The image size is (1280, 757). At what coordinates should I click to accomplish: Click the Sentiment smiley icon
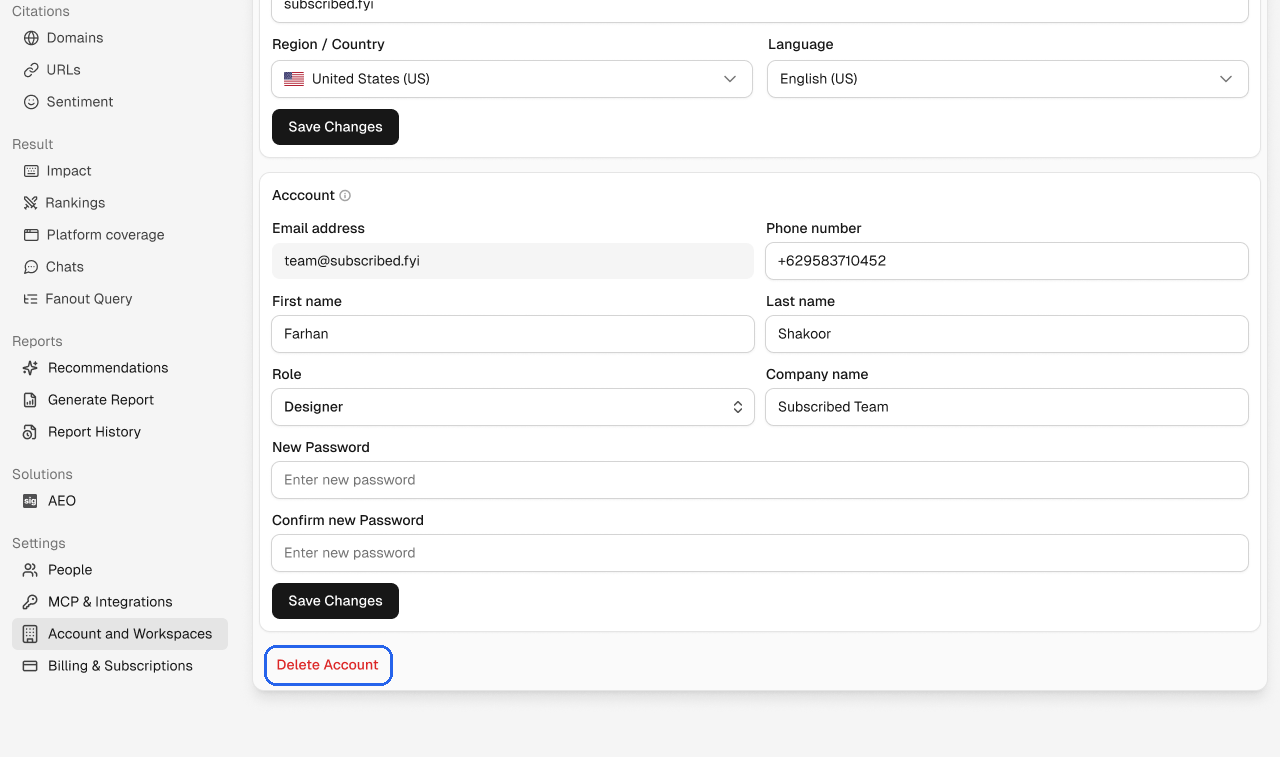tap(31, 102)
